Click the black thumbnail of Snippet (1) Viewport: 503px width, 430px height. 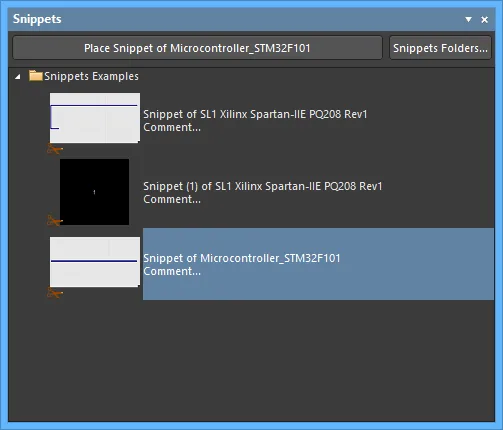(x=94, y=192)
